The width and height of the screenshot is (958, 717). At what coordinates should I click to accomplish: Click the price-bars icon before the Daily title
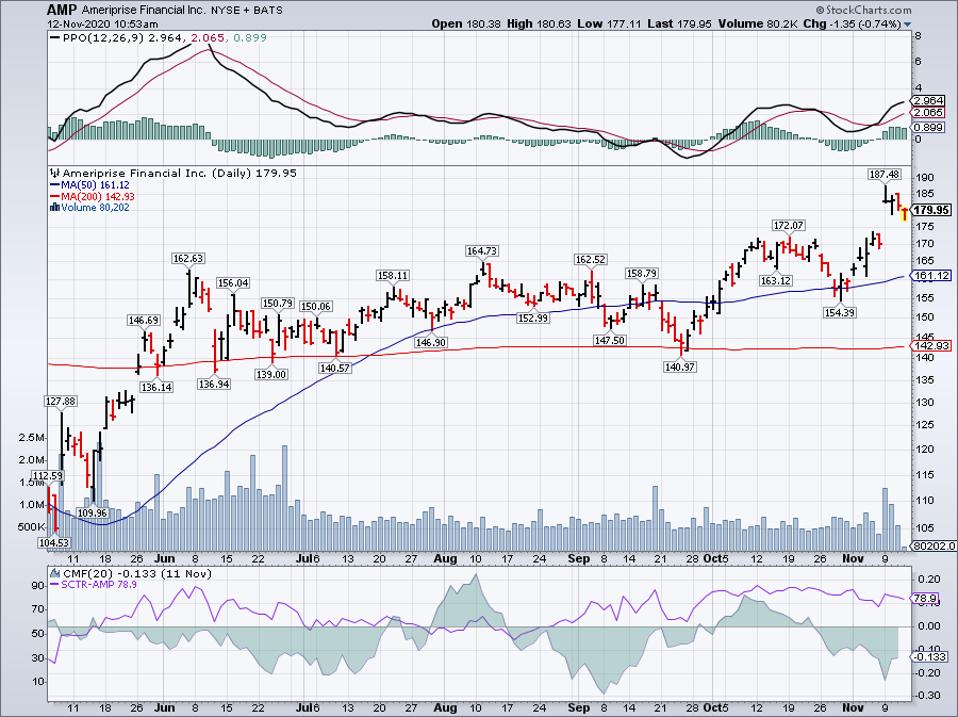coord(54,173)
